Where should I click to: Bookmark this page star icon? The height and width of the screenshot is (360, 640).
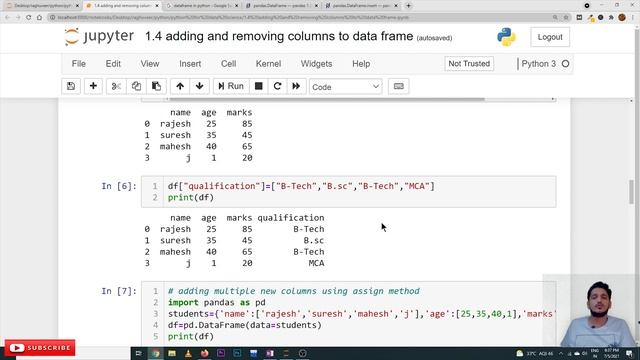pos(566,18)
